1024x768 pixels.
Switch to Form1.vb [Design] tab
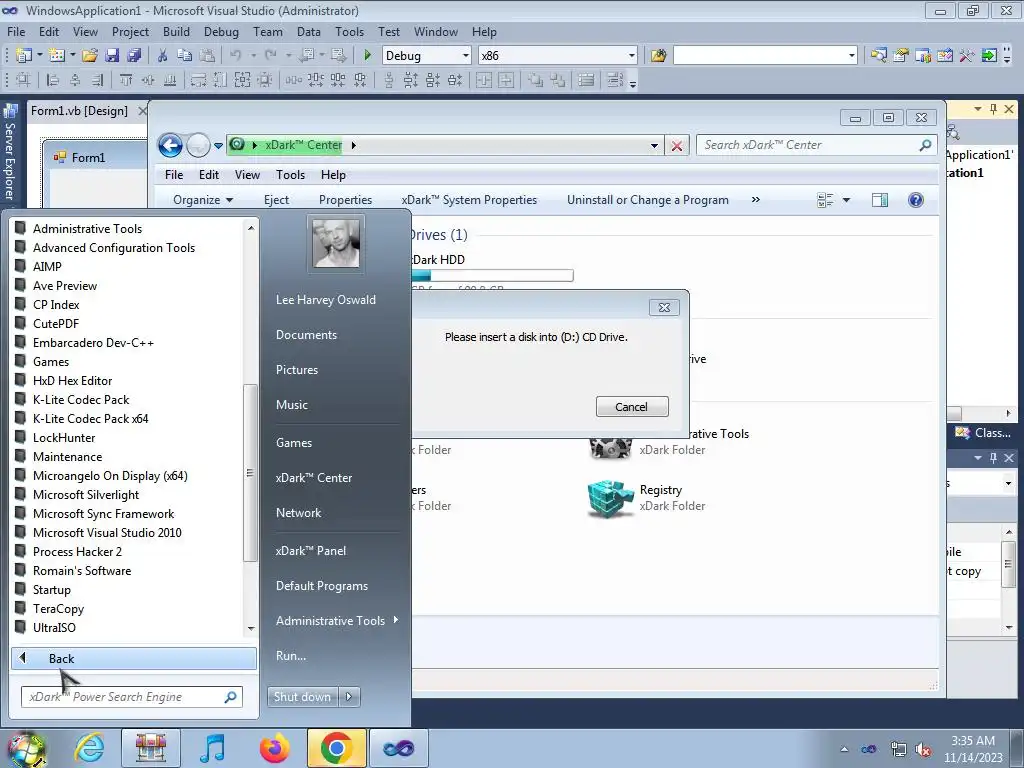coord(80,111)
